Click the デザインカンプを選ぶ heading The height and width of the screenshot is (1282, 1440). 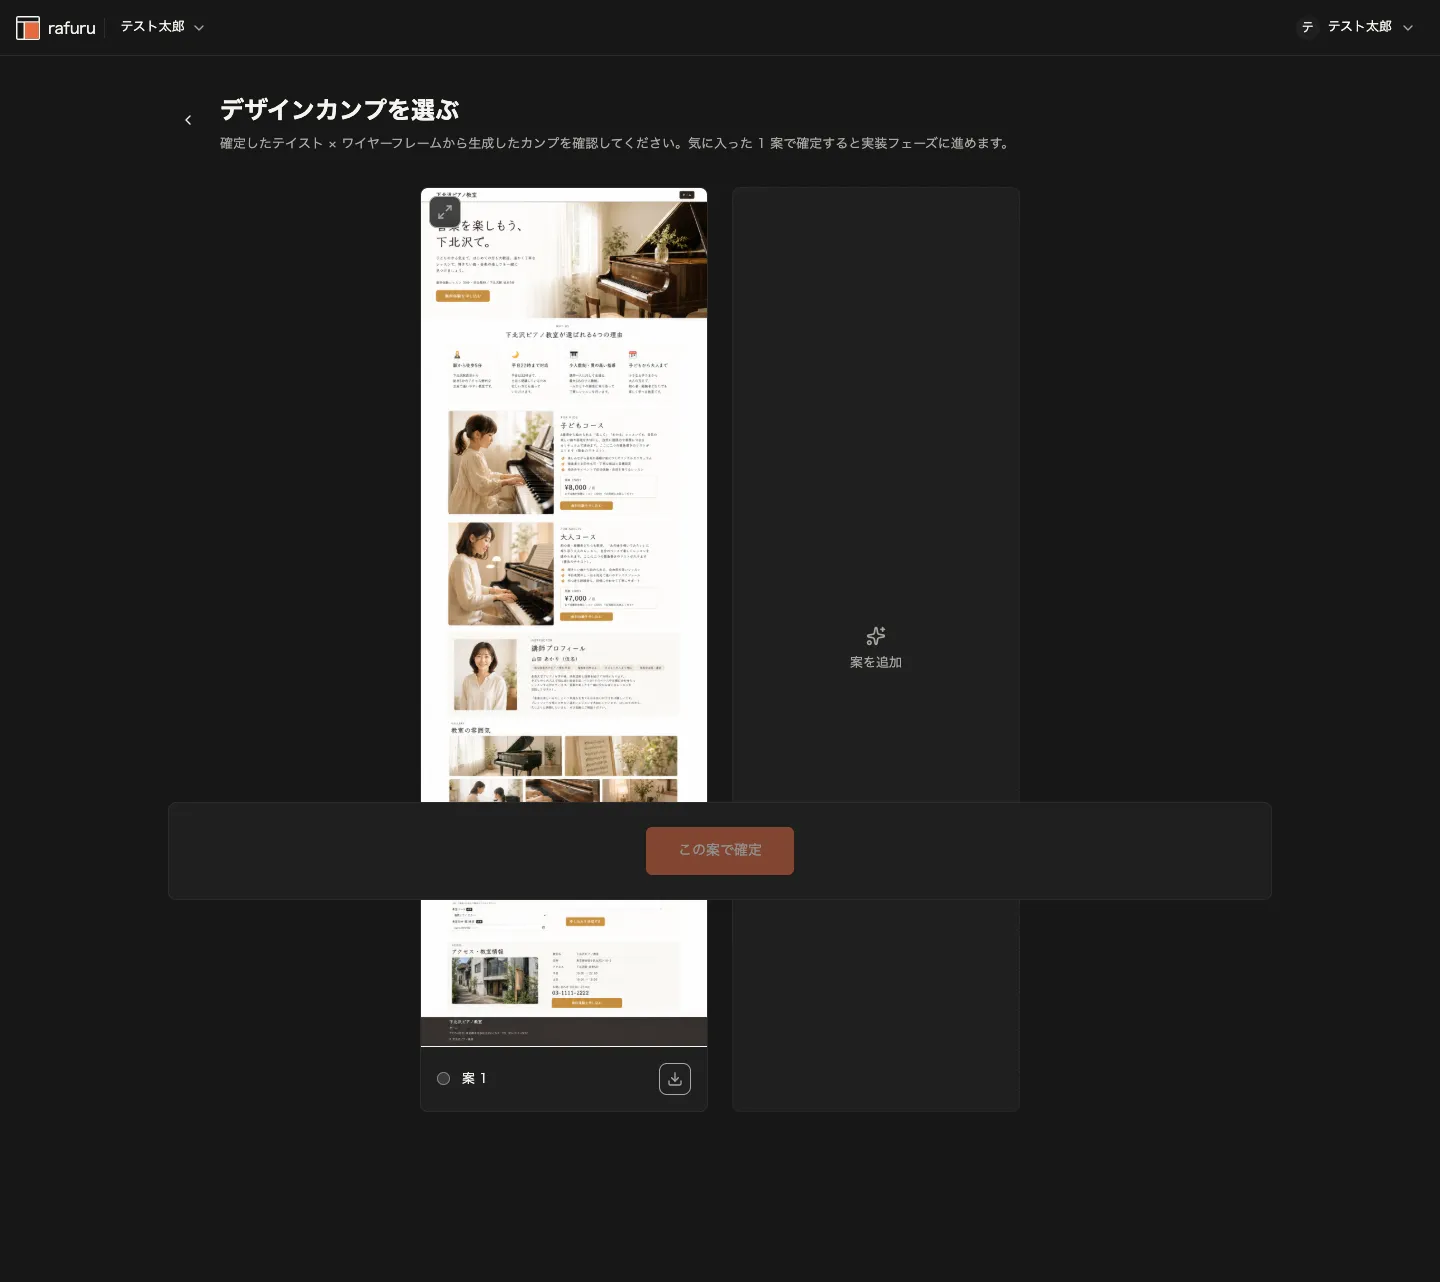(340, 109)
